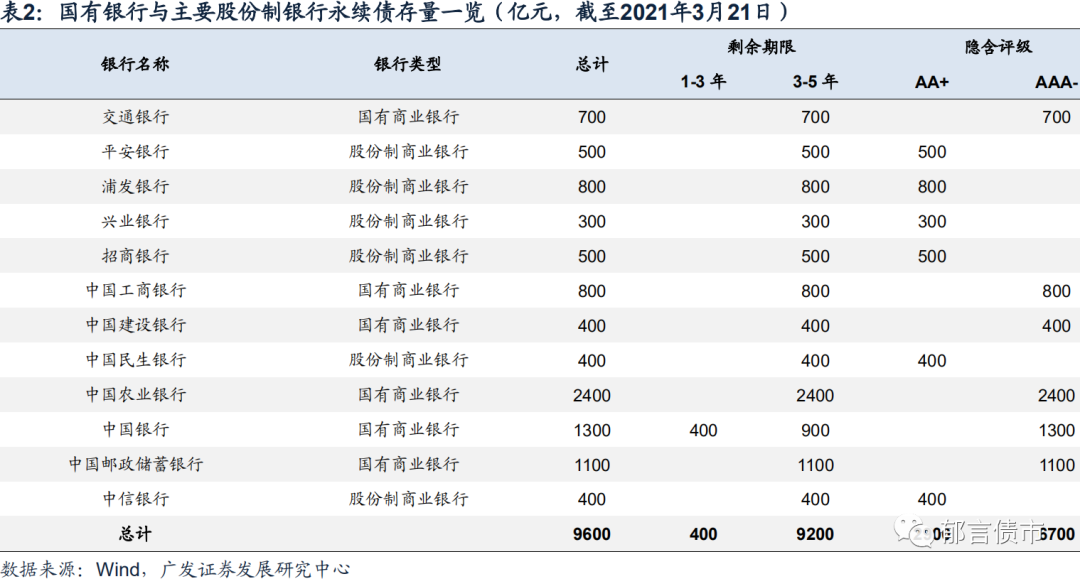
Task: Select the 中国民生银行 bank name
Action: (135, 360)
